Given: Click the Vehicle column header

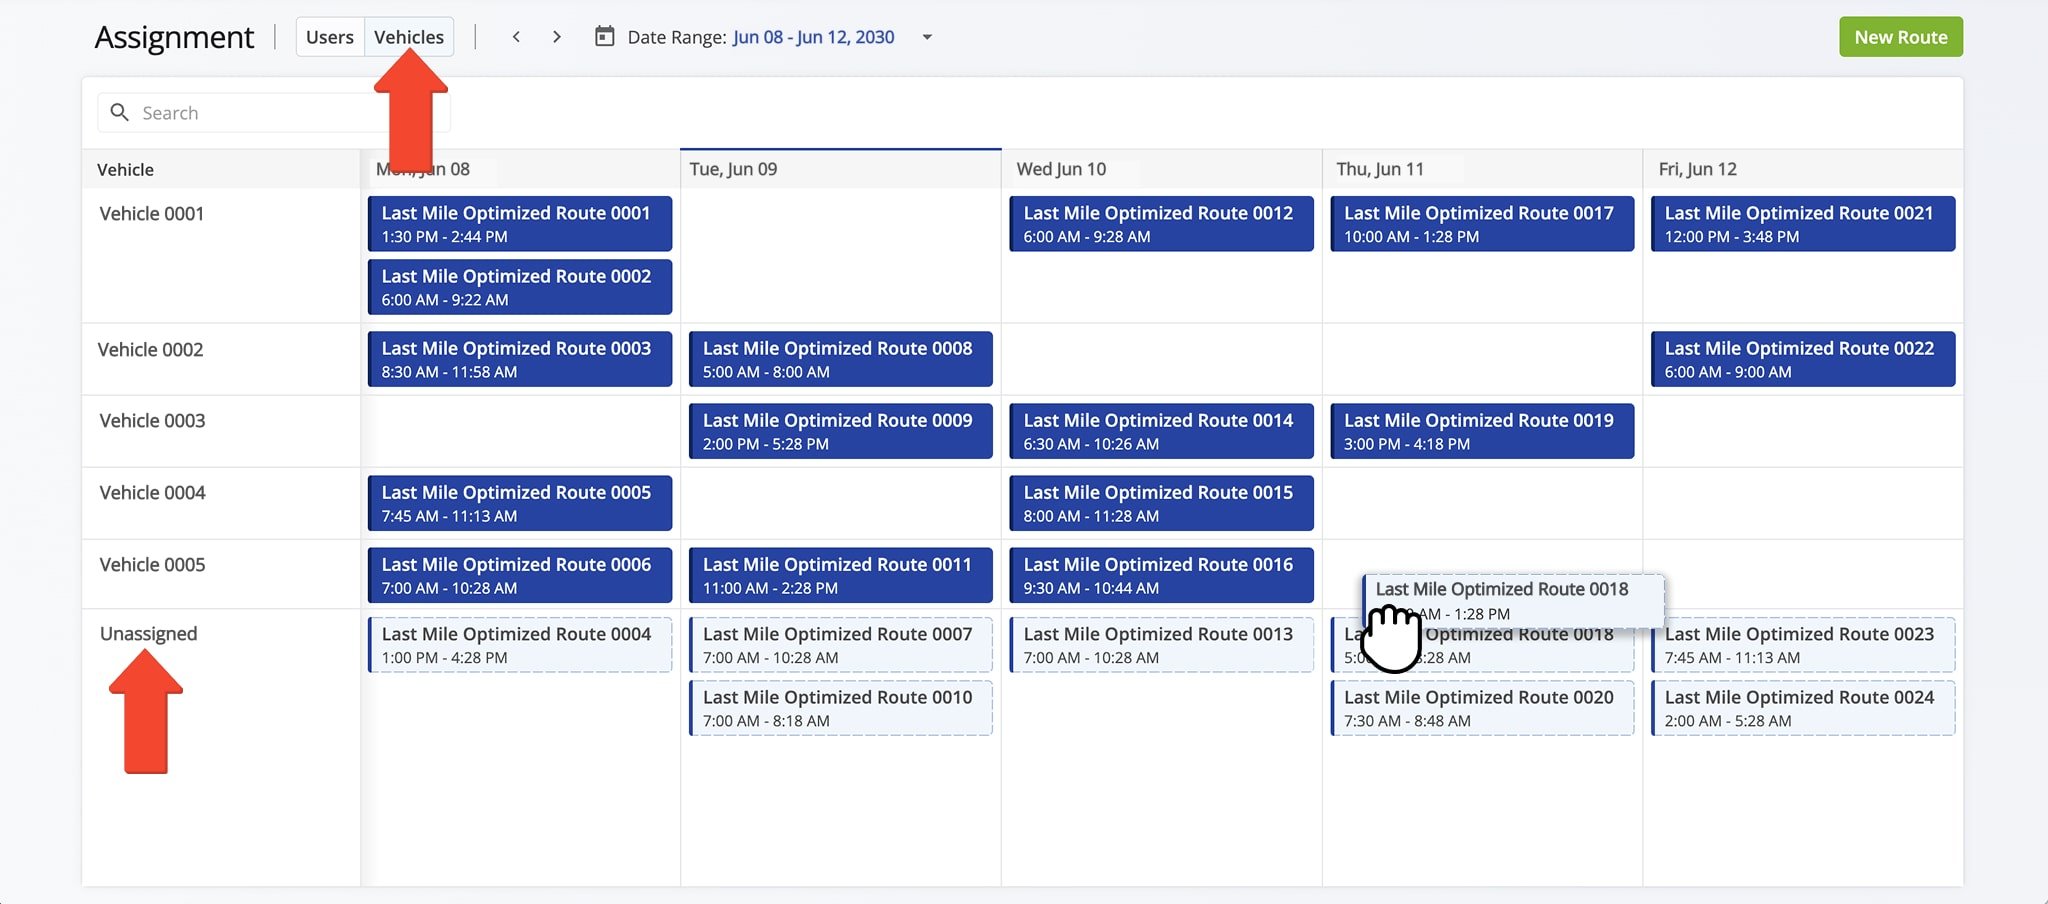Looking at the screenshot, I should (221, 169).
